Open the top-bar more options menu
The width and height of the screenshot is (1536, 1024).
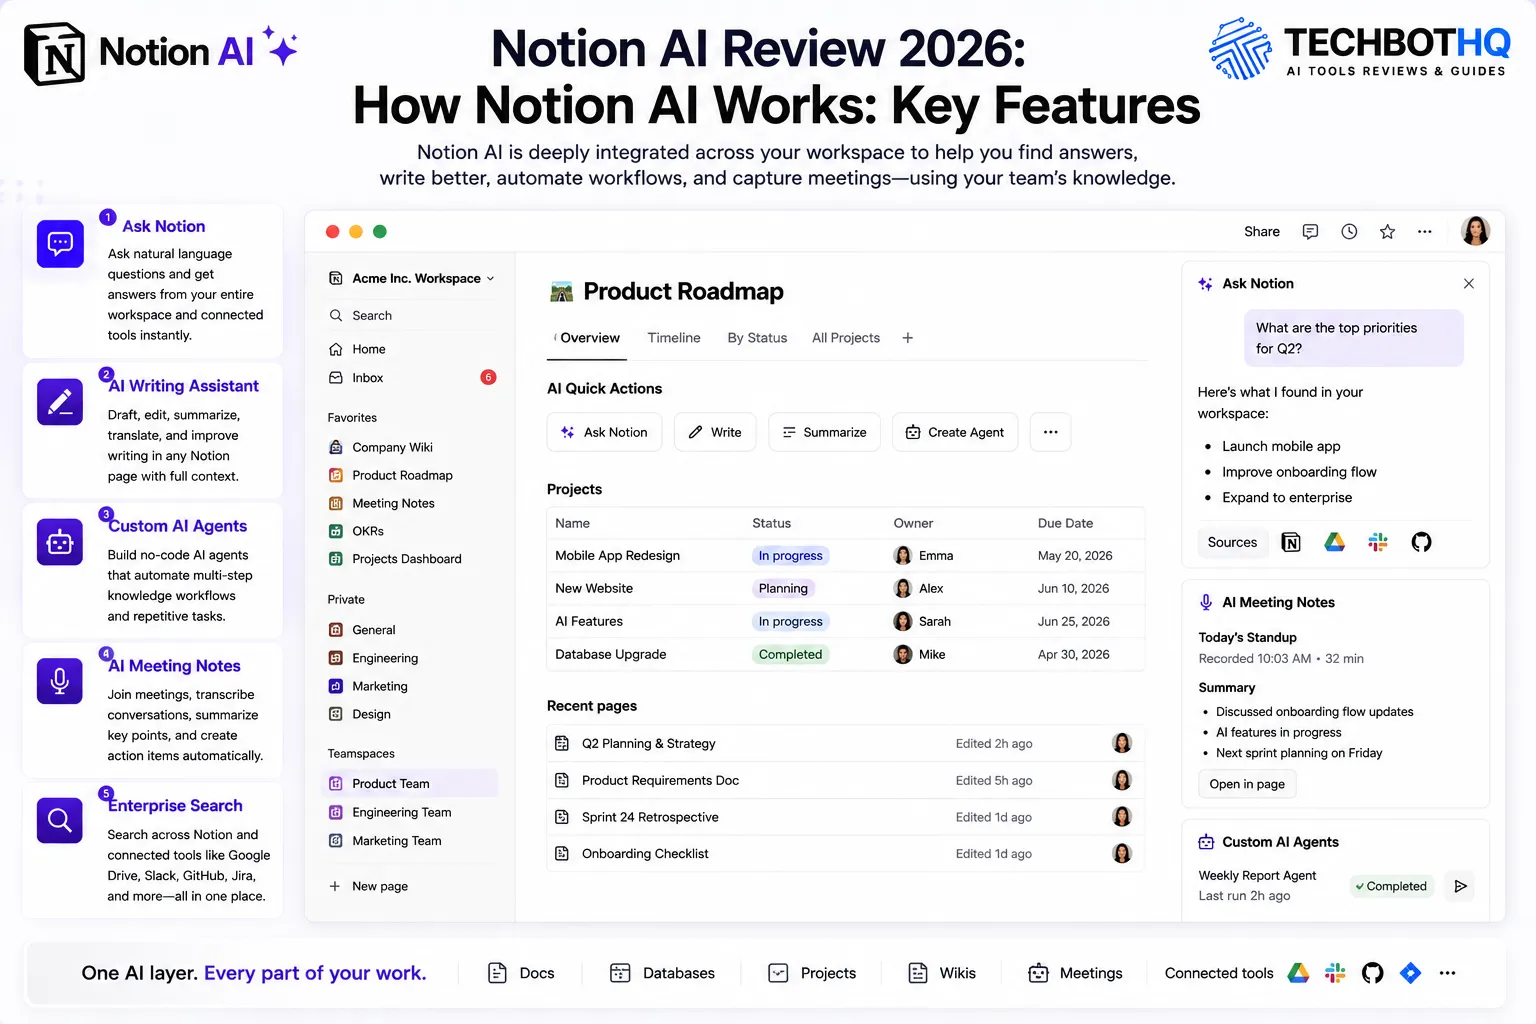[x=1425, y=232]
